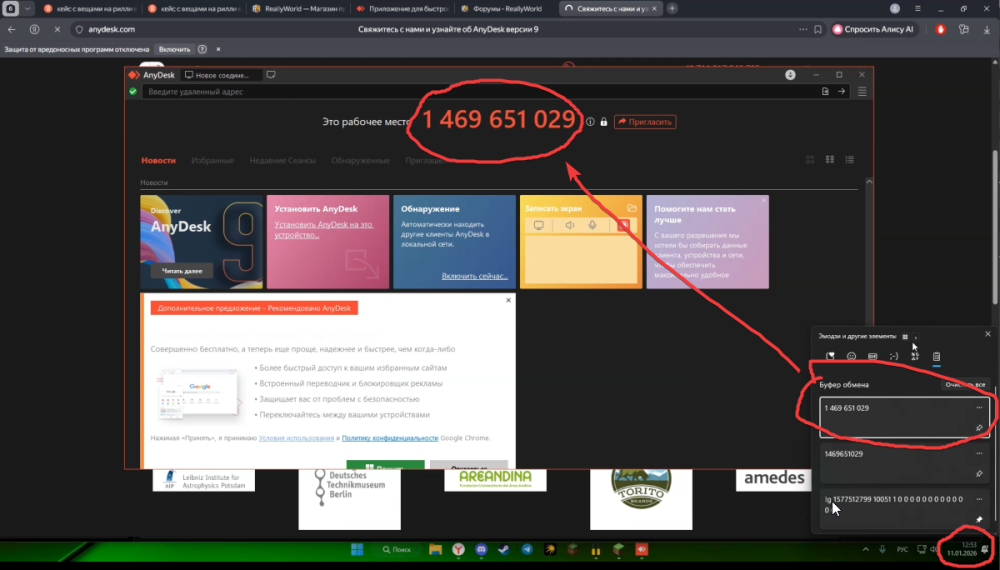Toggle microphone in Записать экран card

click(592, 225)
